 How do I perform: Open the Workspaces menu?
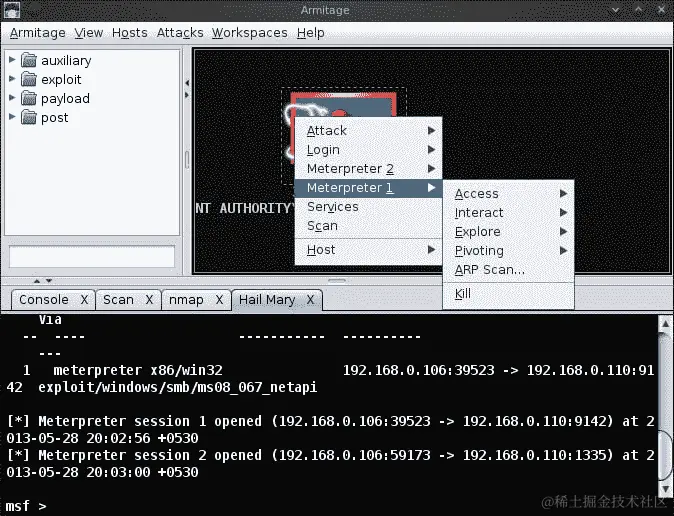[x=249, y=33]
